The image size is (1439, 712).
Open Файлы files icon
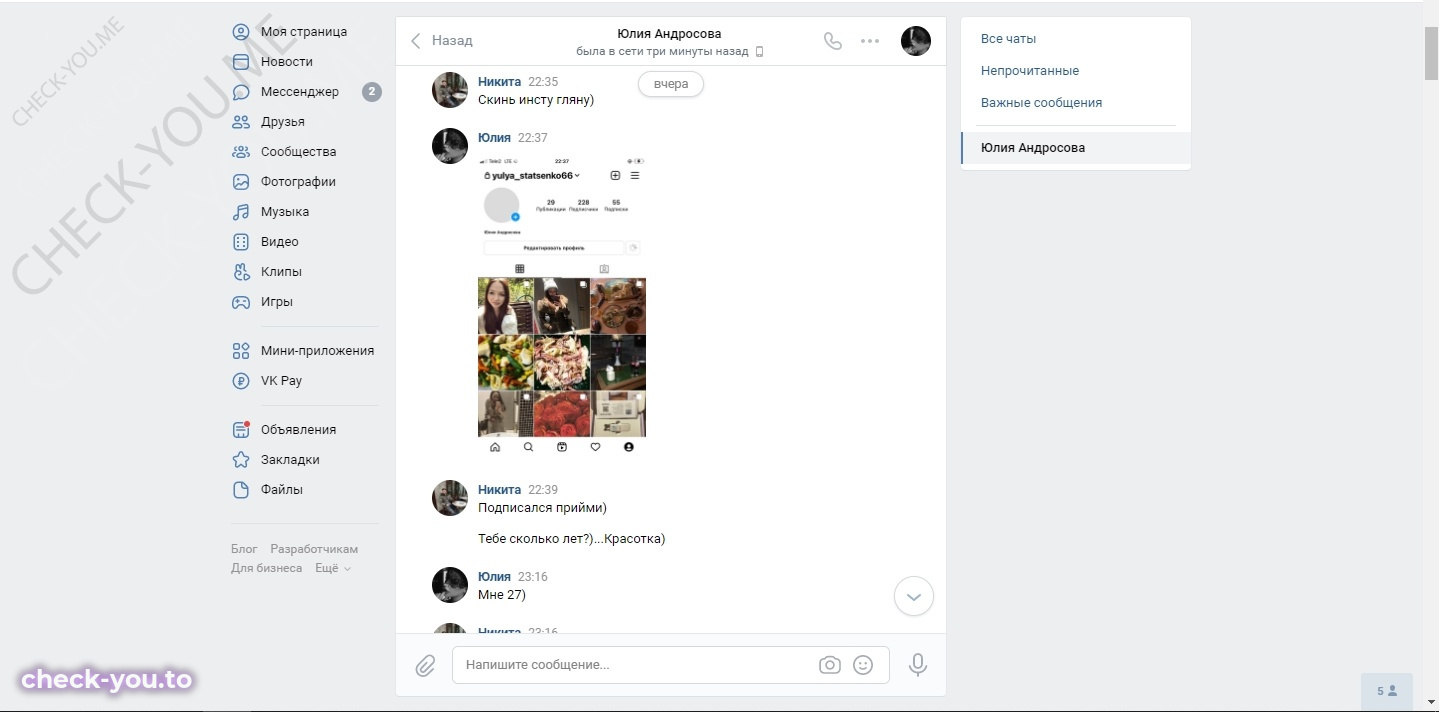241,490
